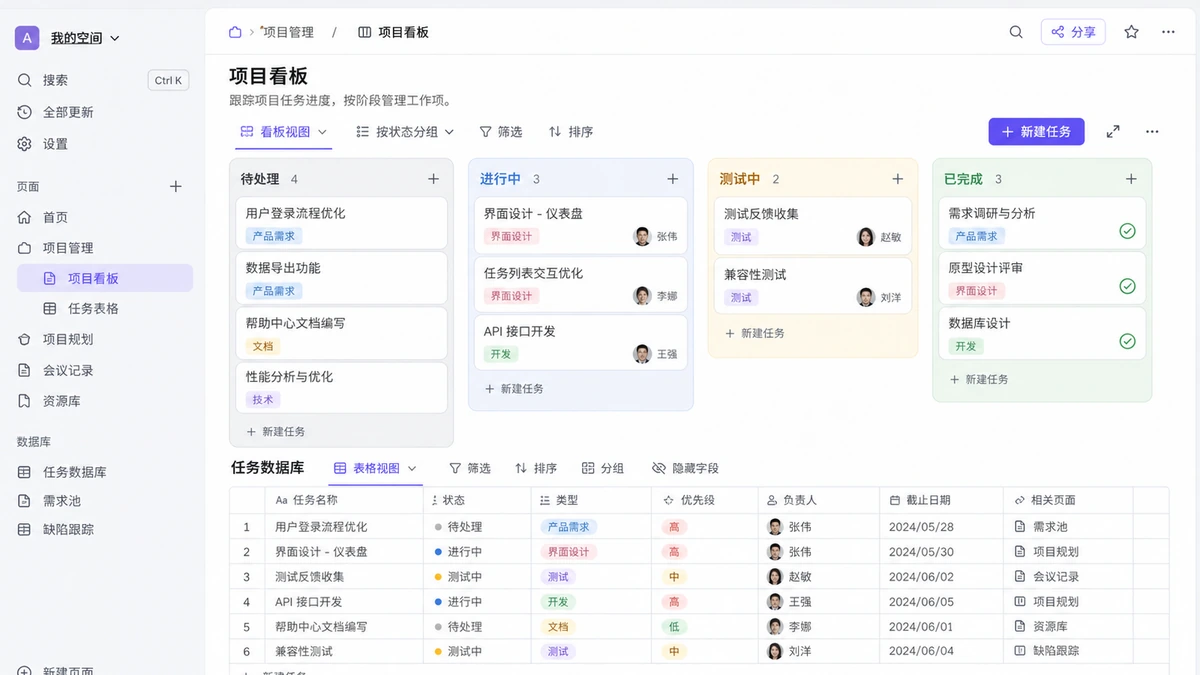Click 新建任务 at bottom of 待处理 column
Viewport: 1200px width, 675px height.
pyautogui.click(x=275, y=431)
